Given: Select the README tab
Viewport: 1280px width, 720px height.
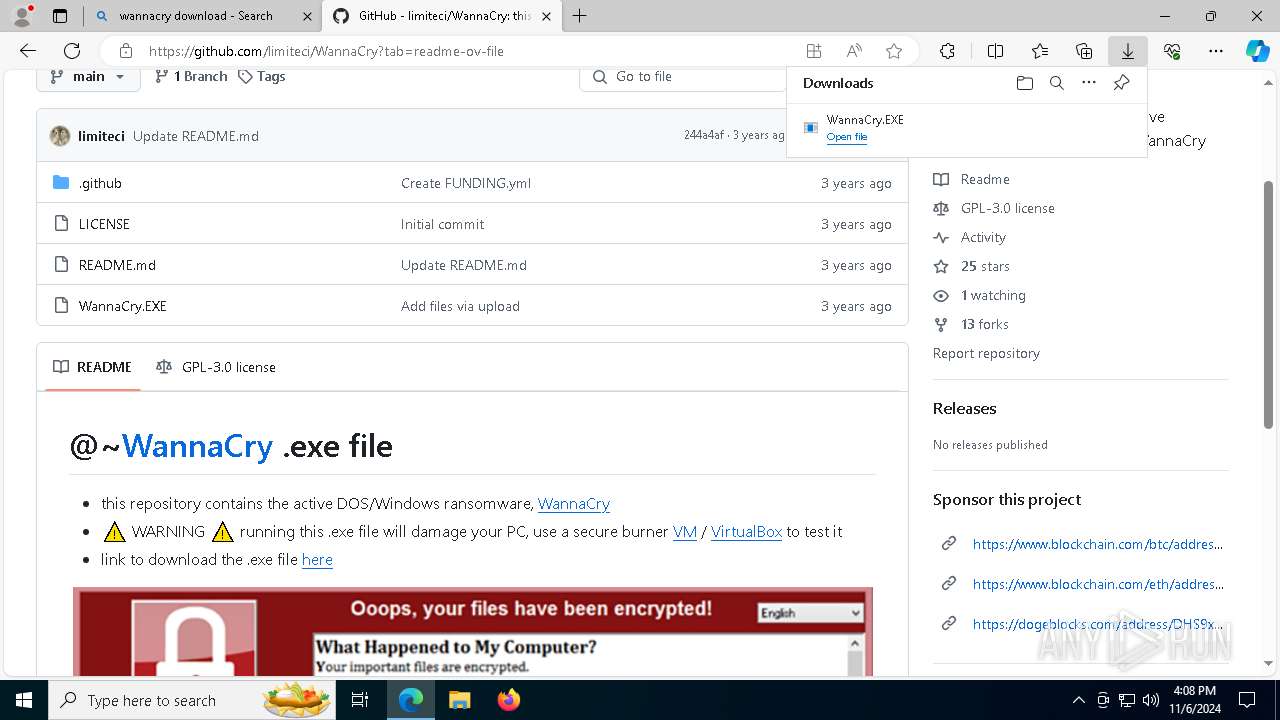Looking at the screenshot, I should (93, 367).
